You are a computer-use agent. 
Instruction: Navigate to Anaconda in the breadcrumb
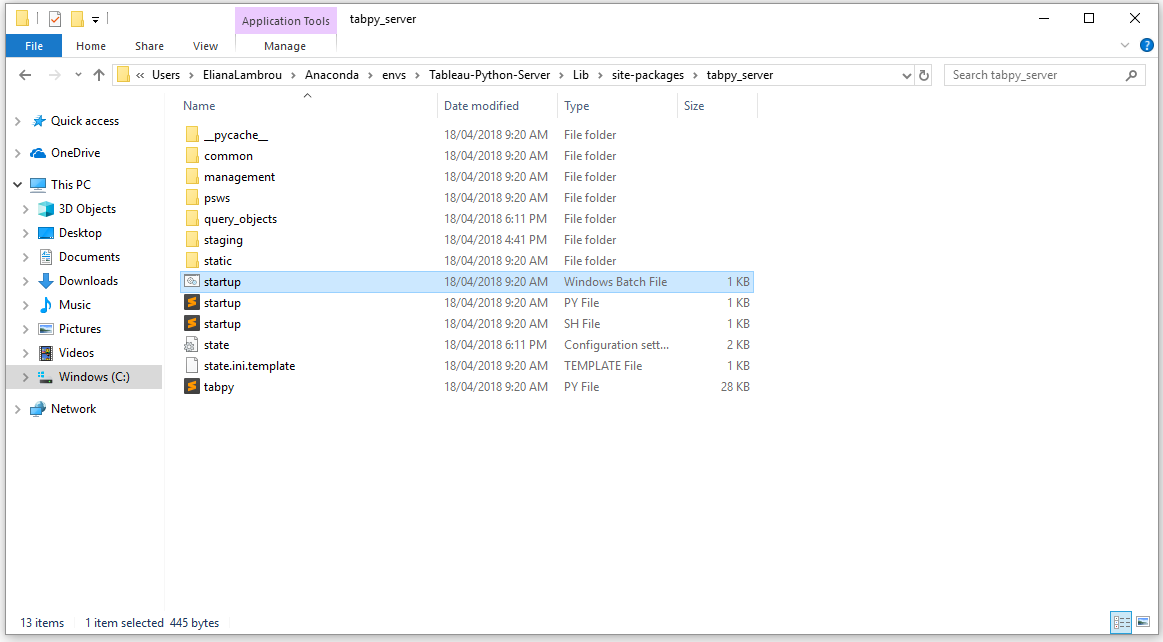pos(332,75)
